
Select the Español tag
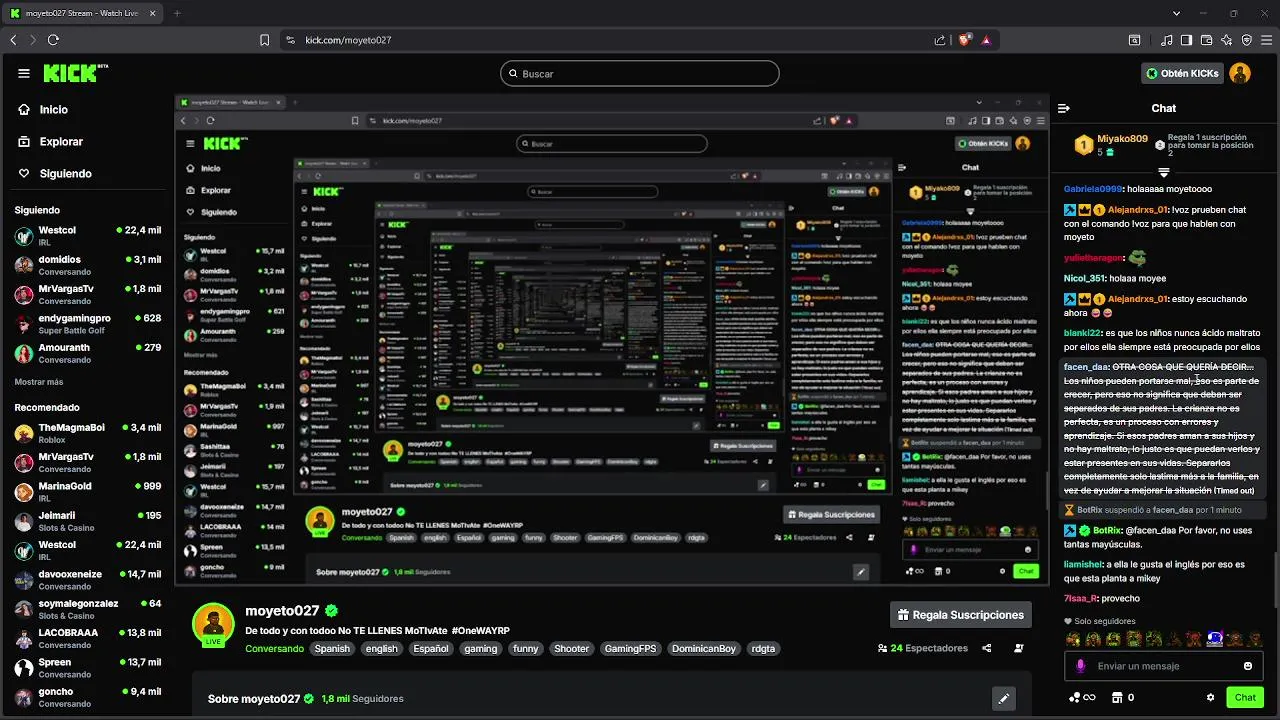(x=431, y=648)
